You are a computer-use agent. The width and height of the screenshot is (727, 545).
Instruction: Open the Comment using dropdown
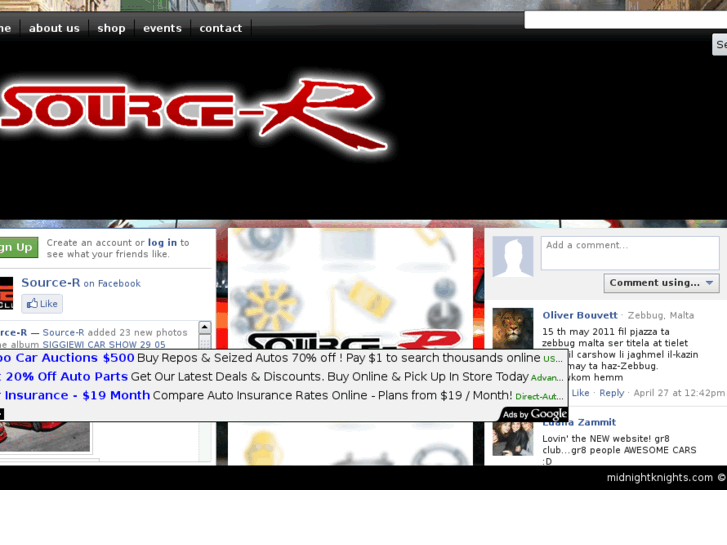(x=661, y=283)
